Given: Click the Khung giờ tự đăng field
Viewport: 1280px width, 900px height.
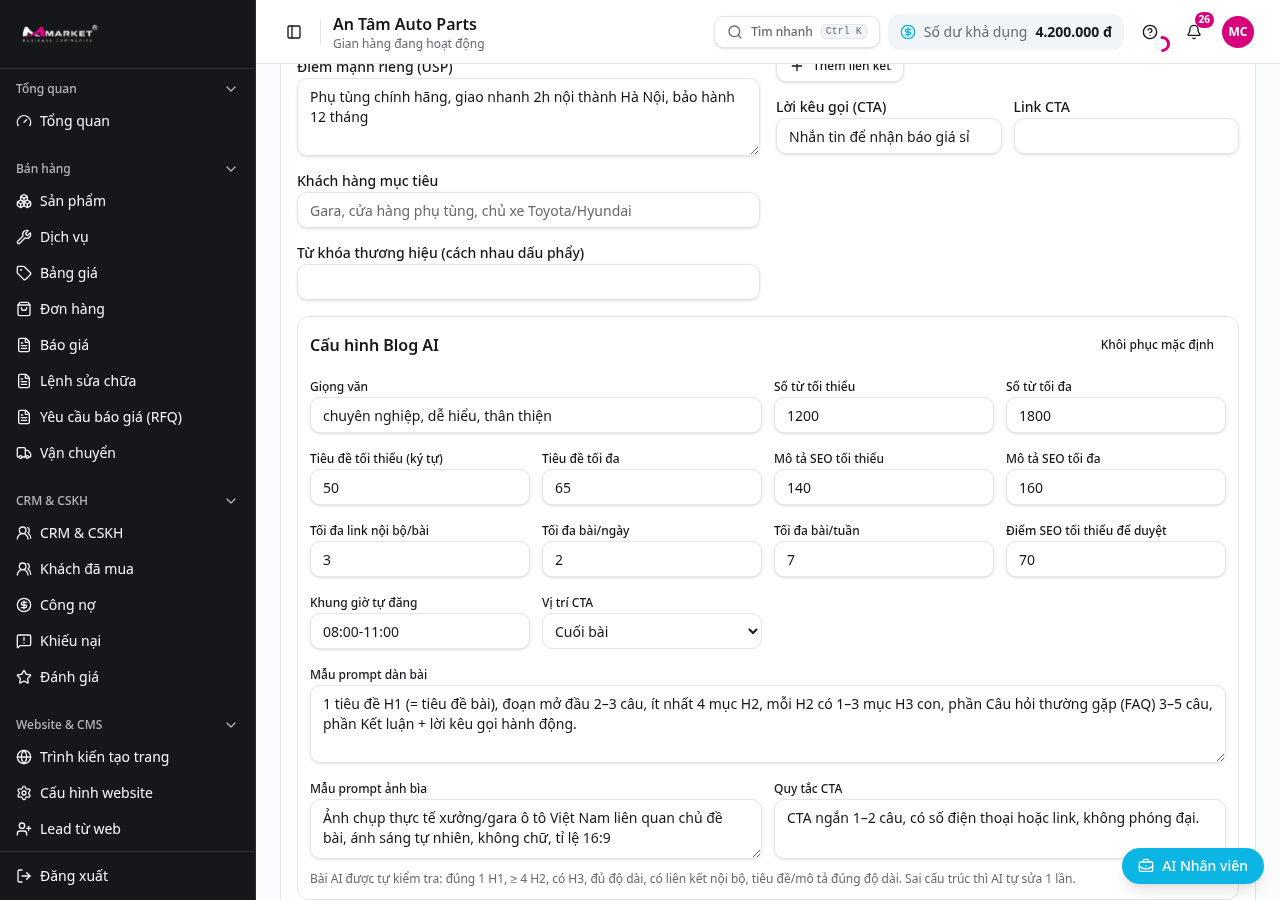Looking at the screenshot, I should coord(420,631).
